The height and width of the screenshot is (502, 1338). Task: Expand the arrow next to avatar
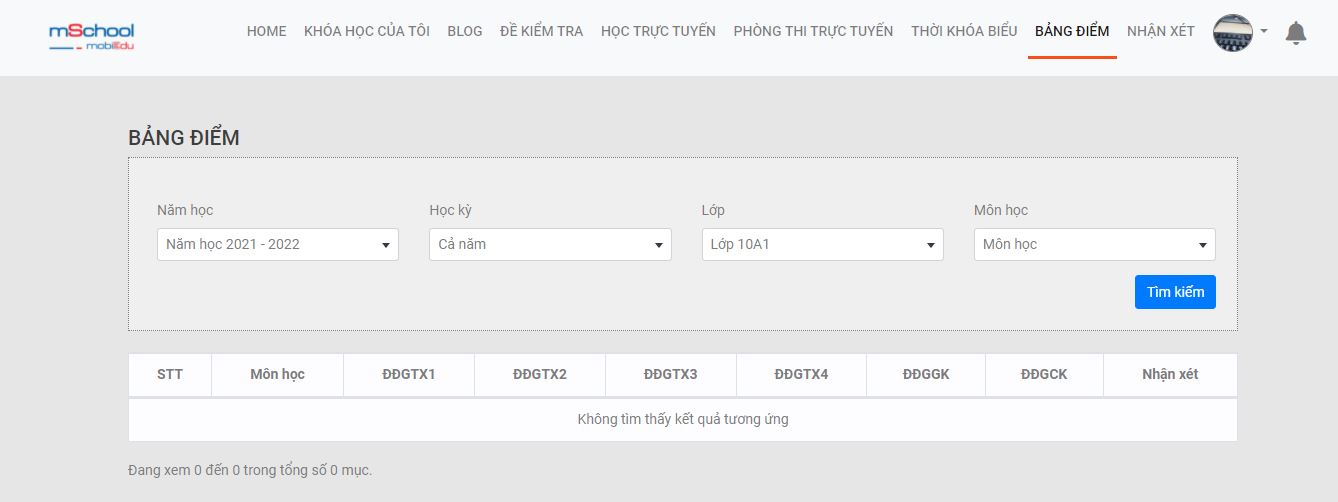(x=1264, y=32)
